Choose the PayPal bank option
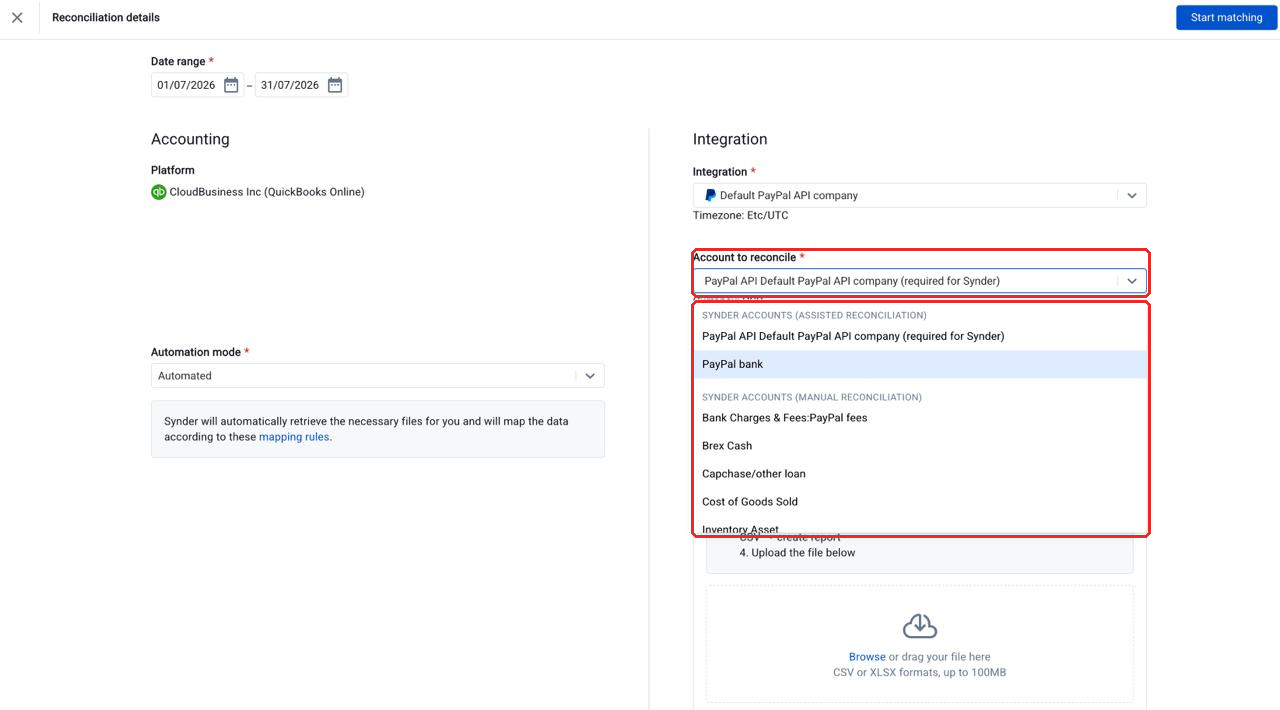The width and height of the screenshot is (1280, 710). (920, 364)
